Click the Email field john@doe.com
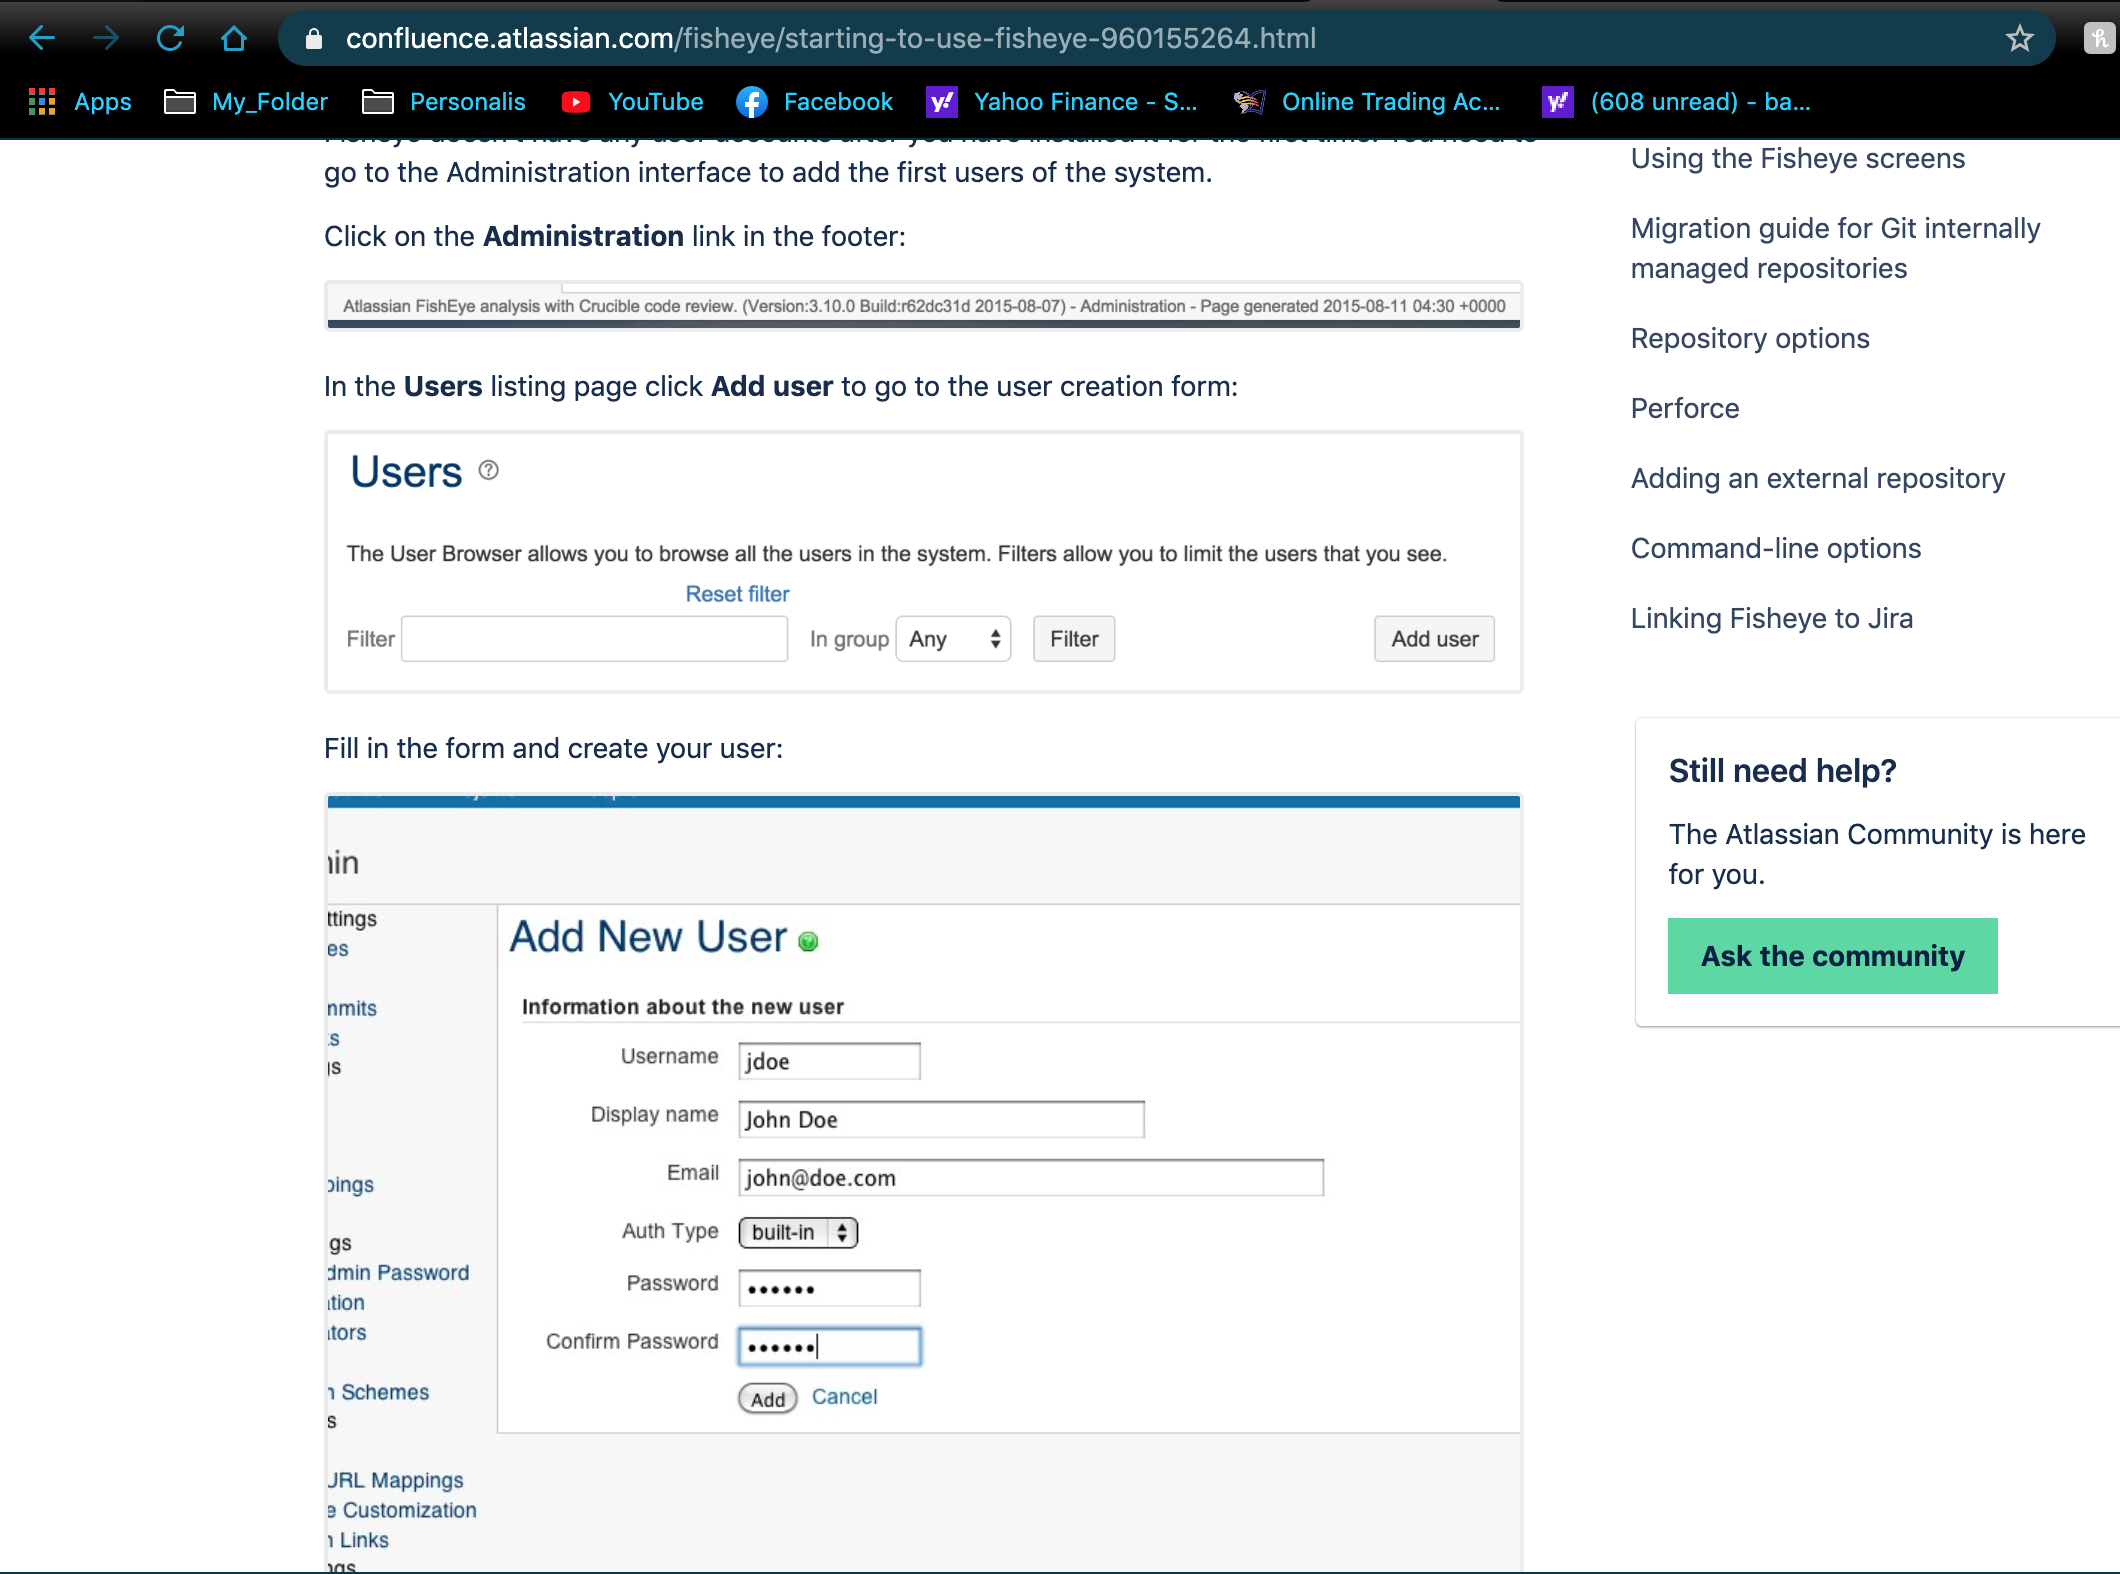2120x1574 pixels. [x=1031, y=1177]
